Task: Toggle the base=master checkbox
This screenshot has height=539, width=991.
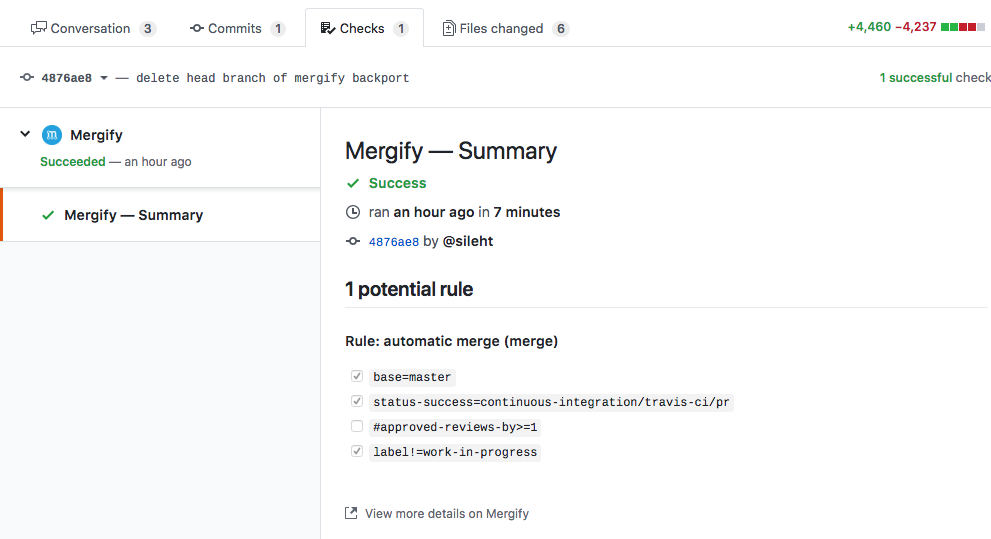Action: coord(357,376)
